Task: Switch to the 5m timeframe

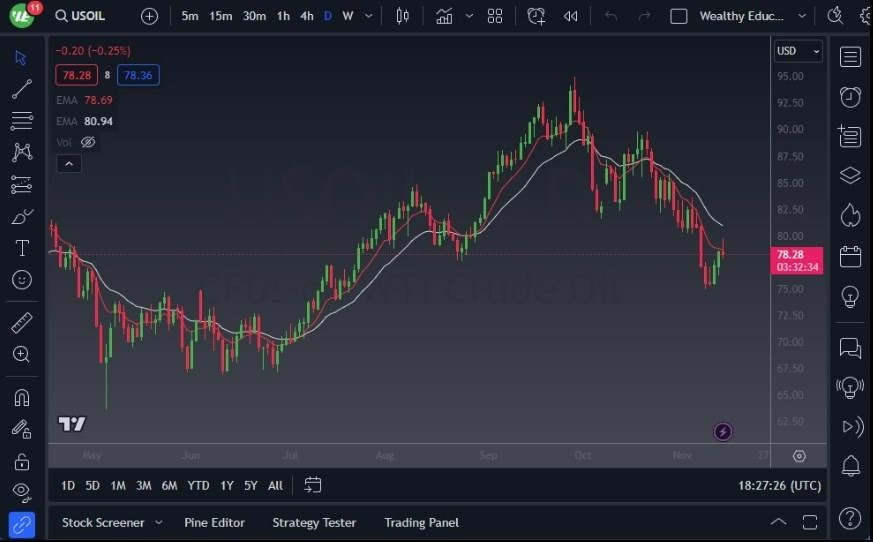Action: point(190,16)
